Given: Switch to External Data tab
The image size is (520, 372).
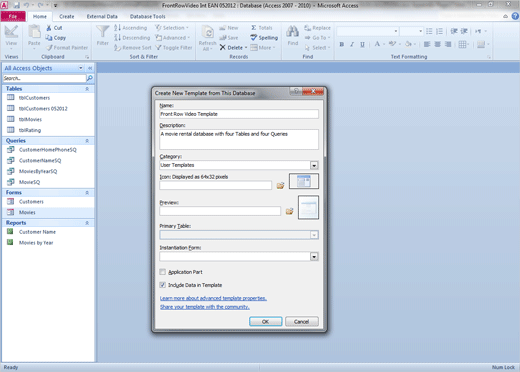Looking at the screenshot, I should point(102,16).
